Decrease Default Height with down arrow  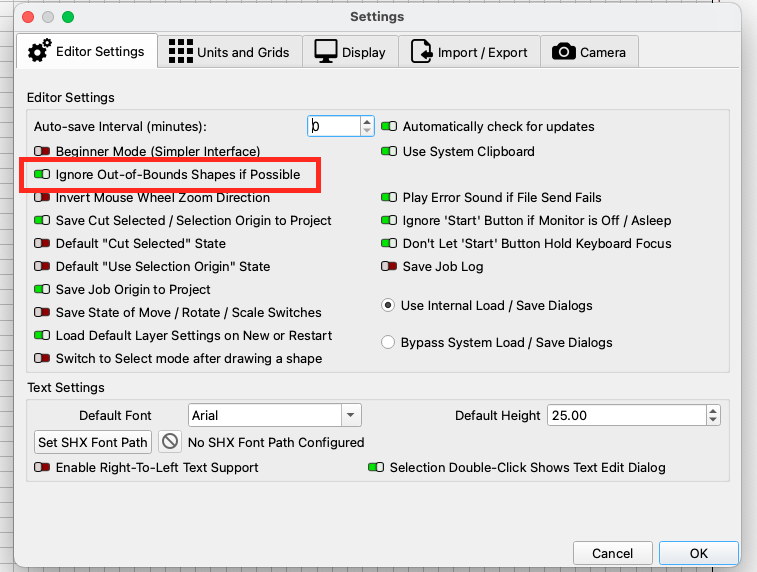[x=713, y=419]
